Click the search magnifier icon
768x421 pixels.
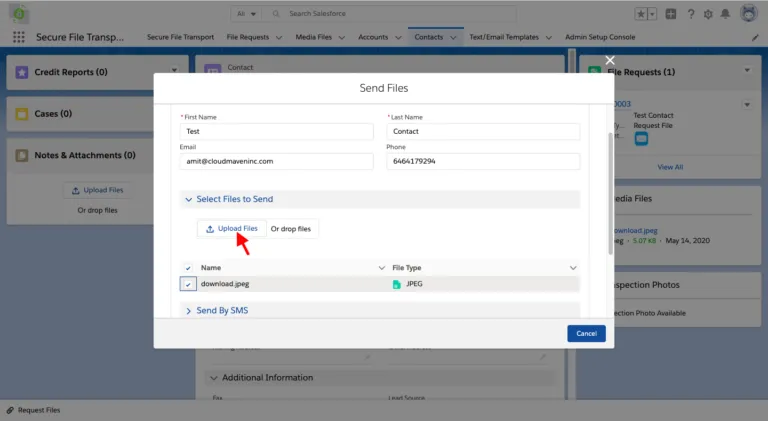[x=276, y=14]
